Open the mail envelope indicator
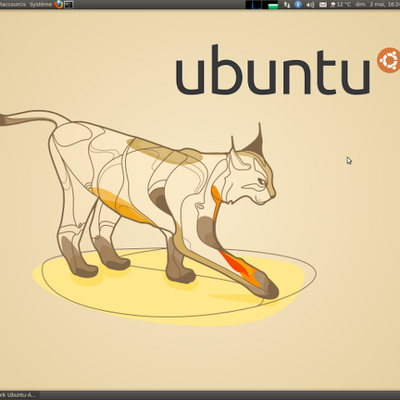The width and height of the screenshot is (400, 400). pos(323,5)
